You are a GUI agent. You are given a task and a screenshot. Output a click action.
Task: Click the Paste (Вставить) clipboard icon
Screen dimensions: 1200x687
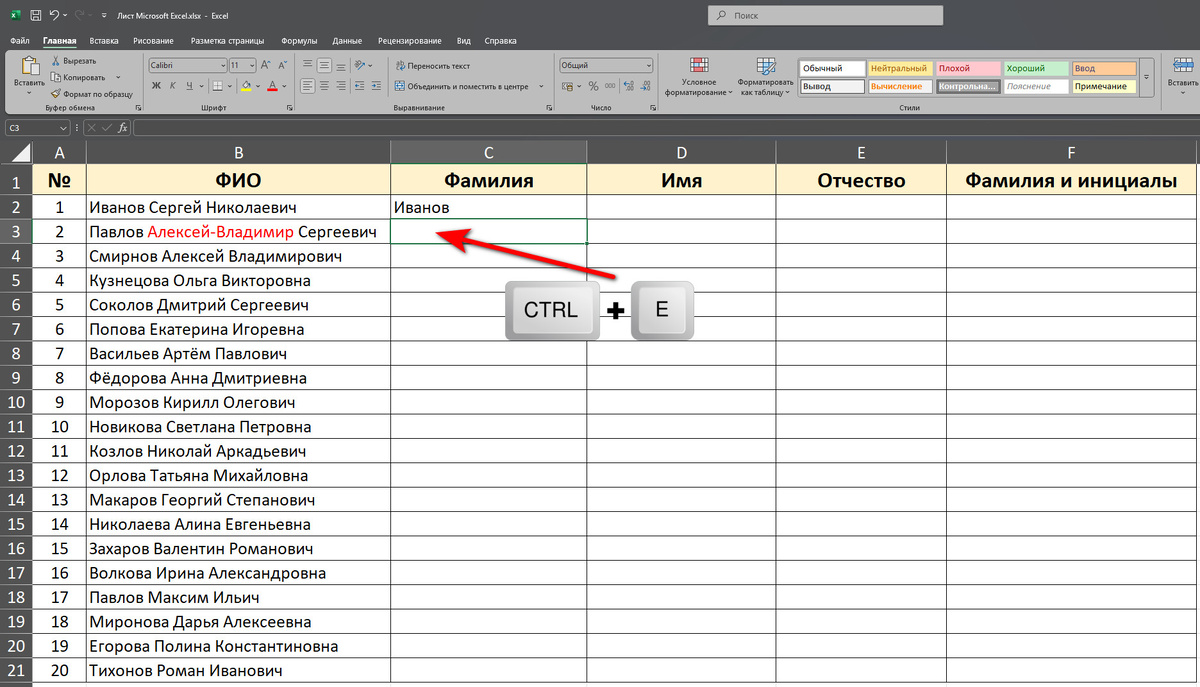point(31,66)
